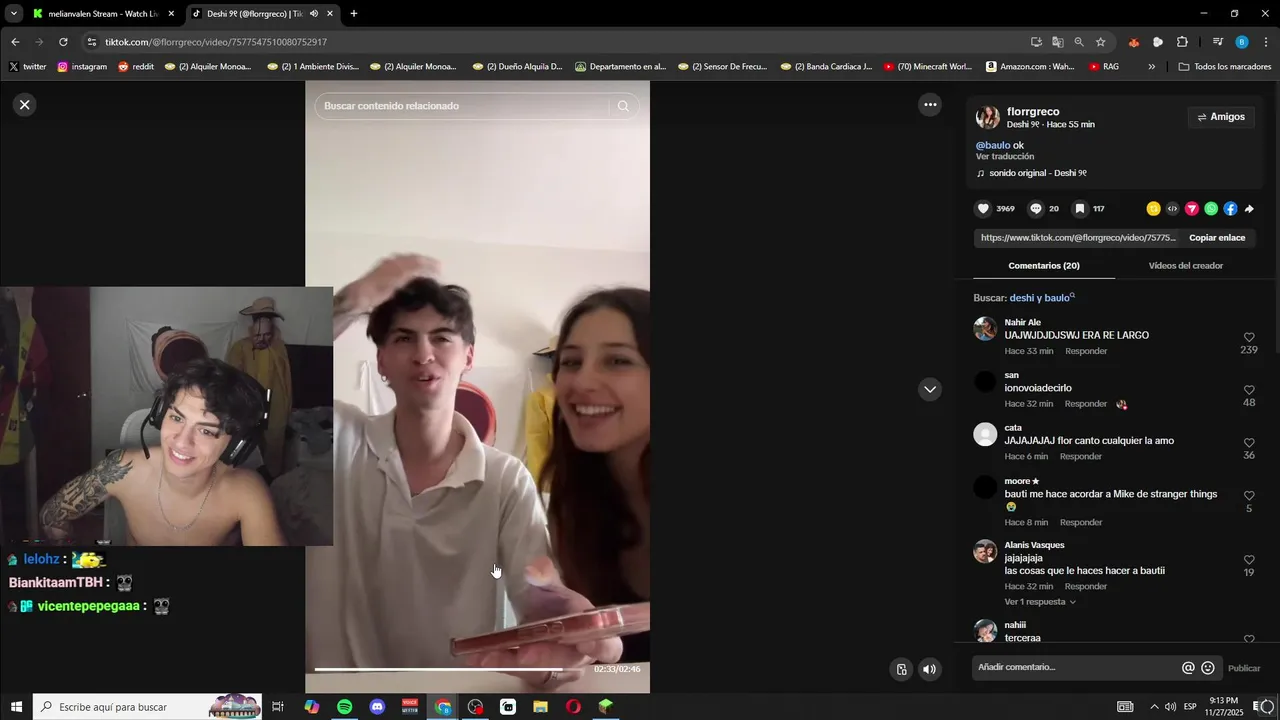Seek along the video progress bar
Viewport: 1280px width, 720px height.
(x=451, y=669)
